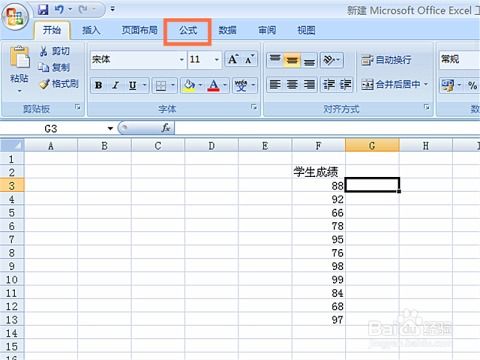Switch to the 公式 Formulas tab
Image resolution: width=480 pixels, height=360 pixels.
tap(188, 31)
